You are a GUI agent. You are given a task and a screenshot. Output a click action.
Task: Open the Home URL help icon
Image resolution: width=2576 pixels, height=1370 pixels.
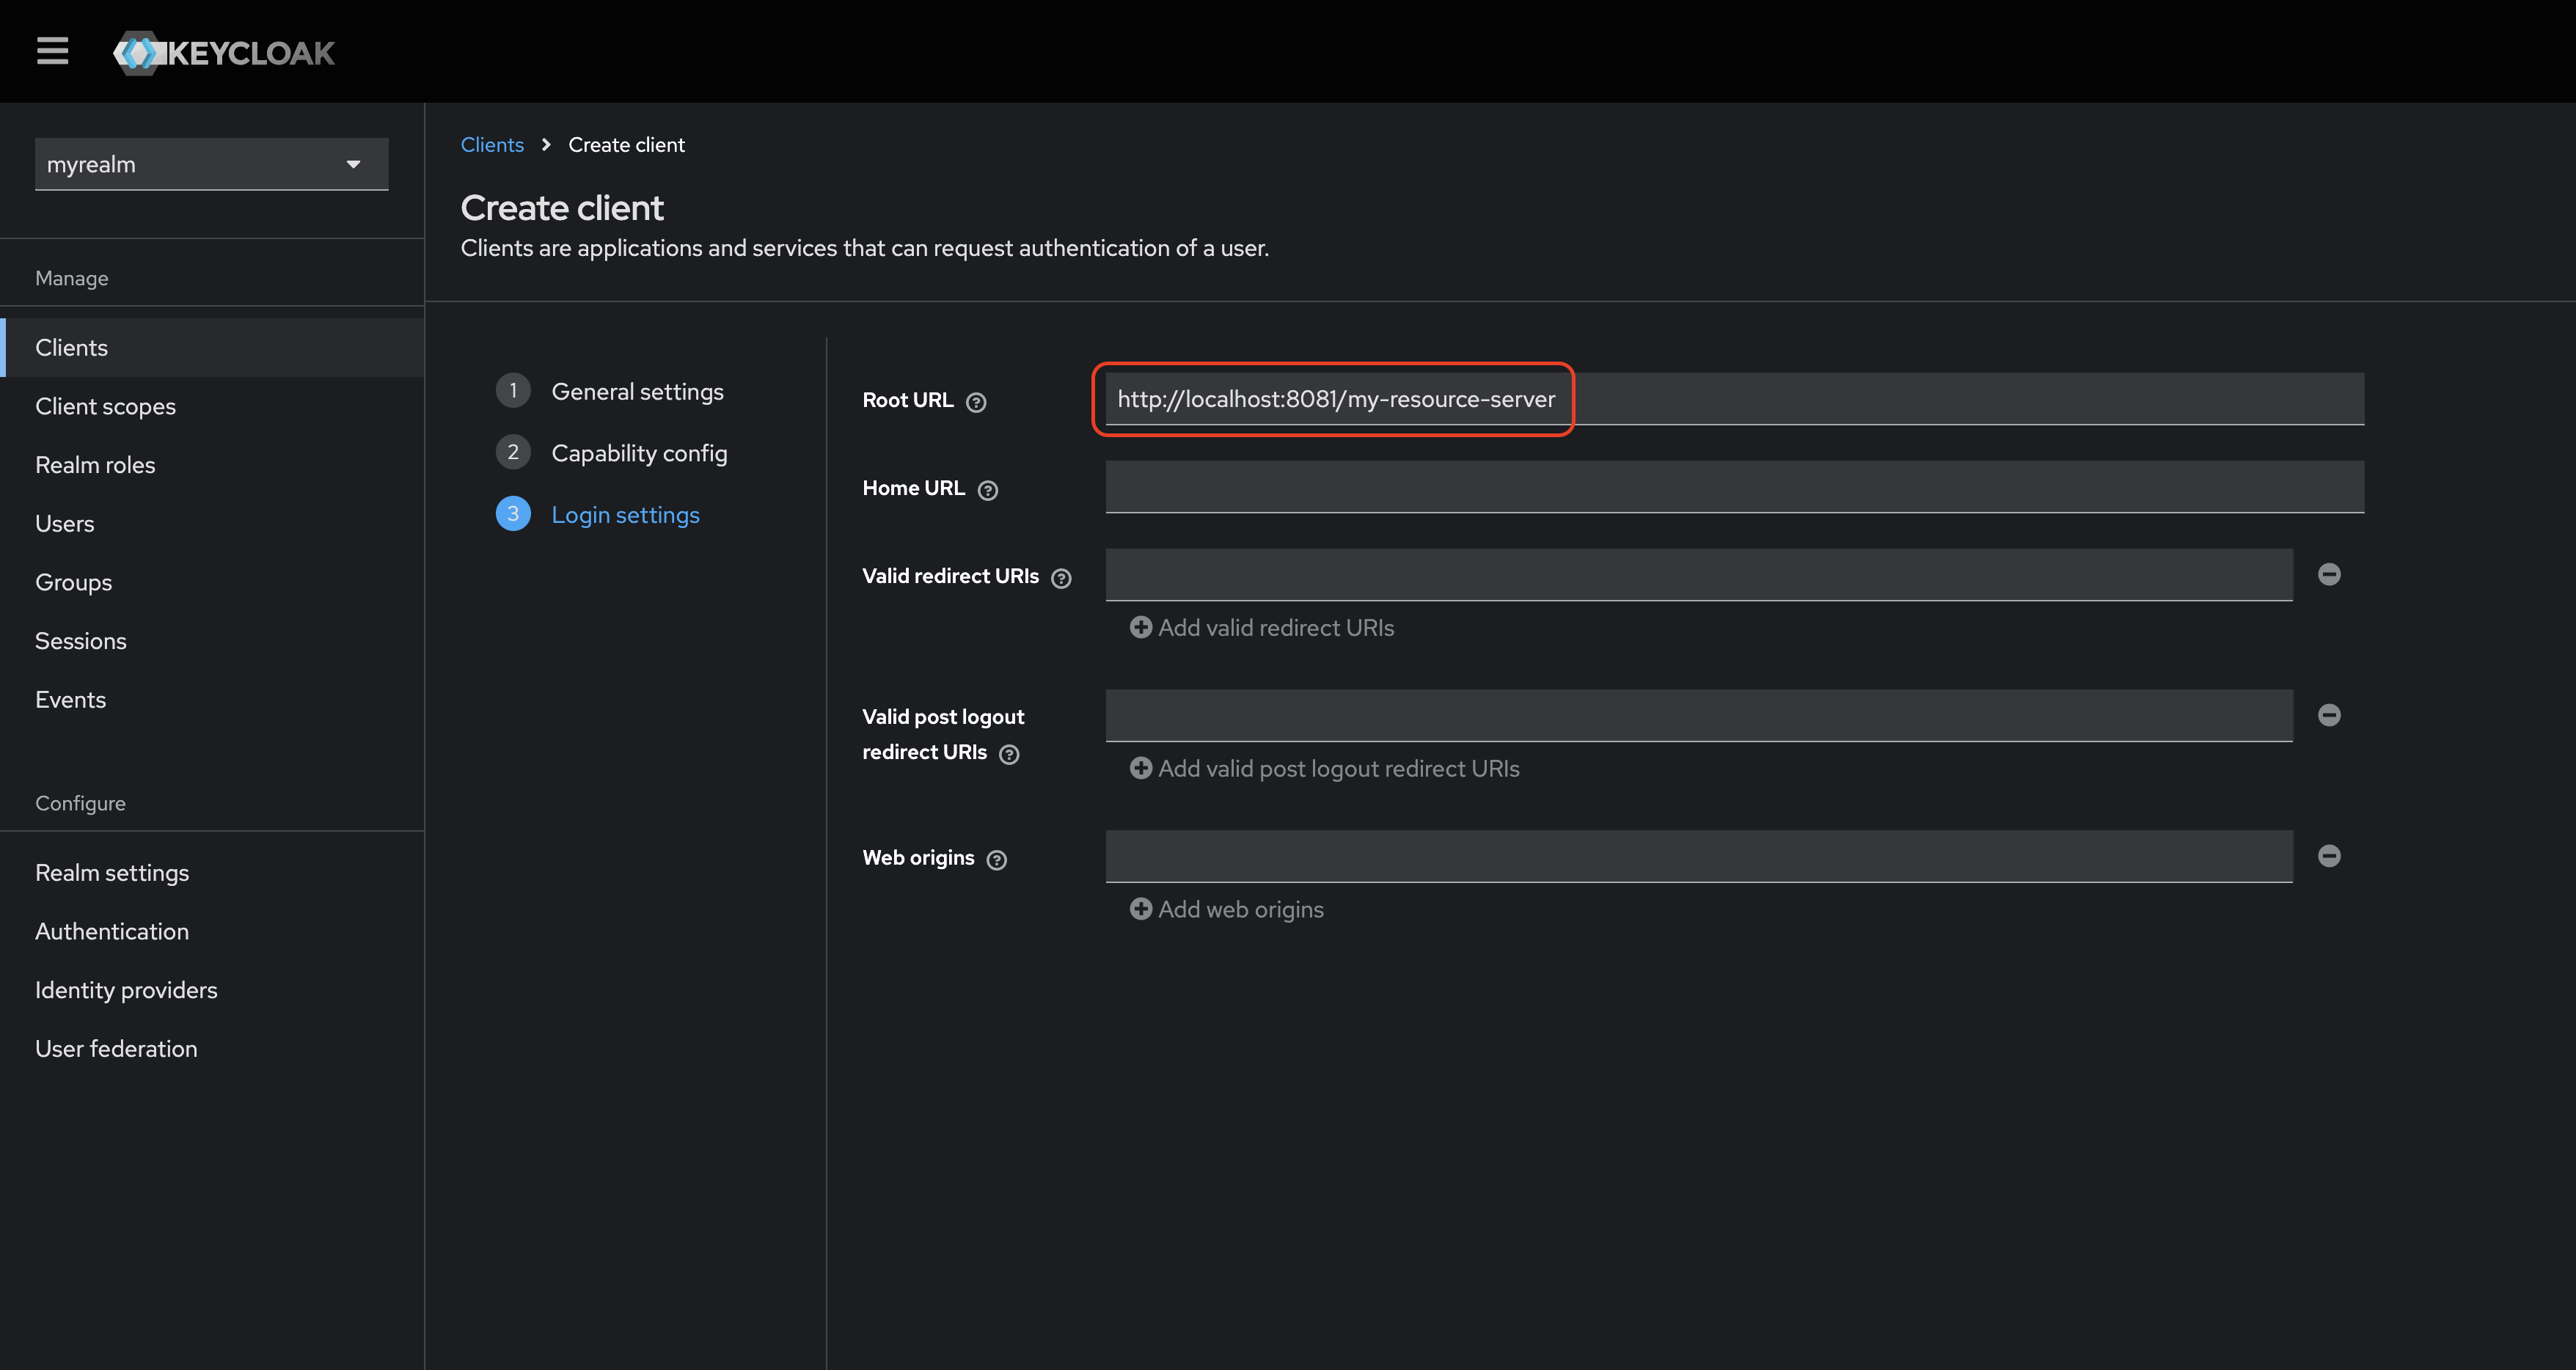(x=987, y=490)
